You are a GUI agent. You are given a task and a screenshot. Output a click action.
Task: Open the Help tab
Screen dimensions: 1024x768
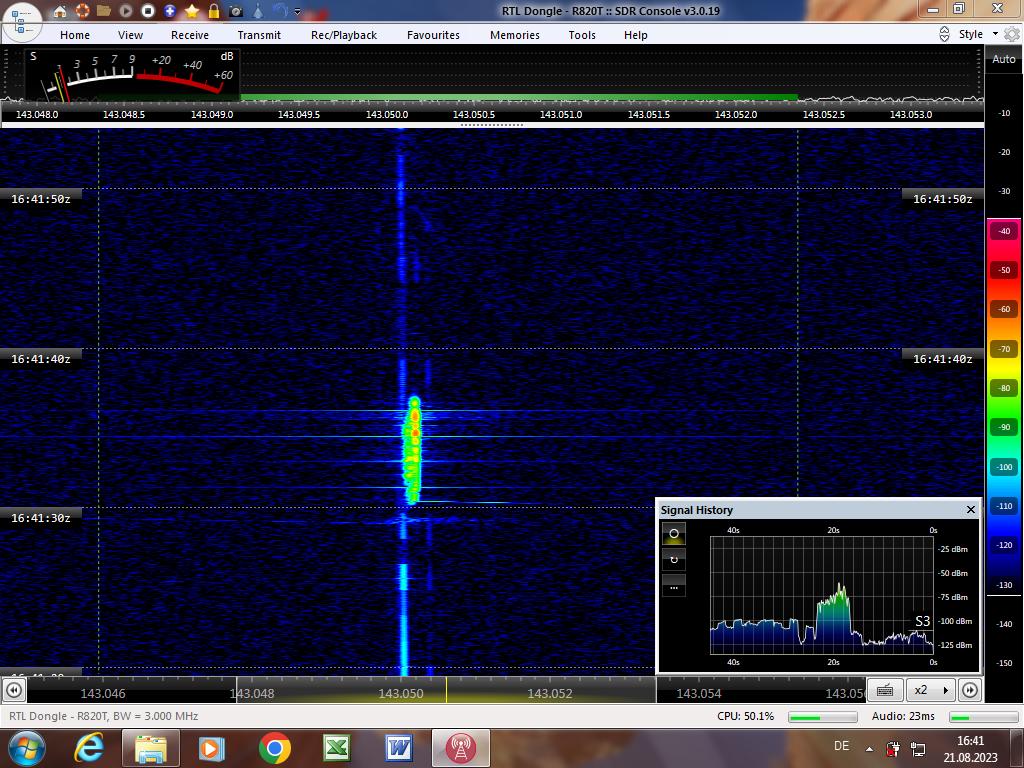[635, 35]
